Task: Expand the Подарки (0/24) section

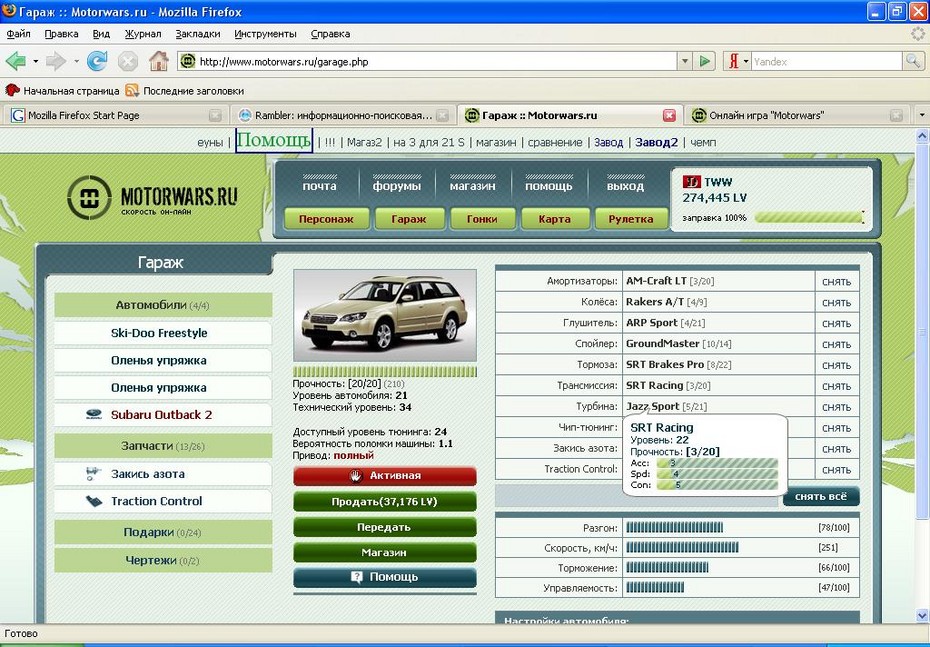Action: [163, 533]
